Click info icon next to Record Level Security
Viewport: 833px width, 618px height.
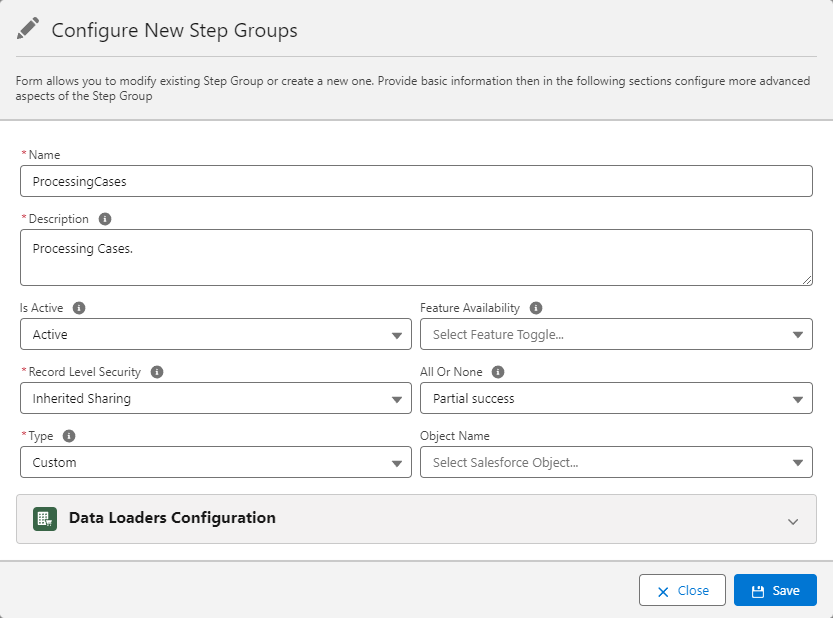coord(157,372)
